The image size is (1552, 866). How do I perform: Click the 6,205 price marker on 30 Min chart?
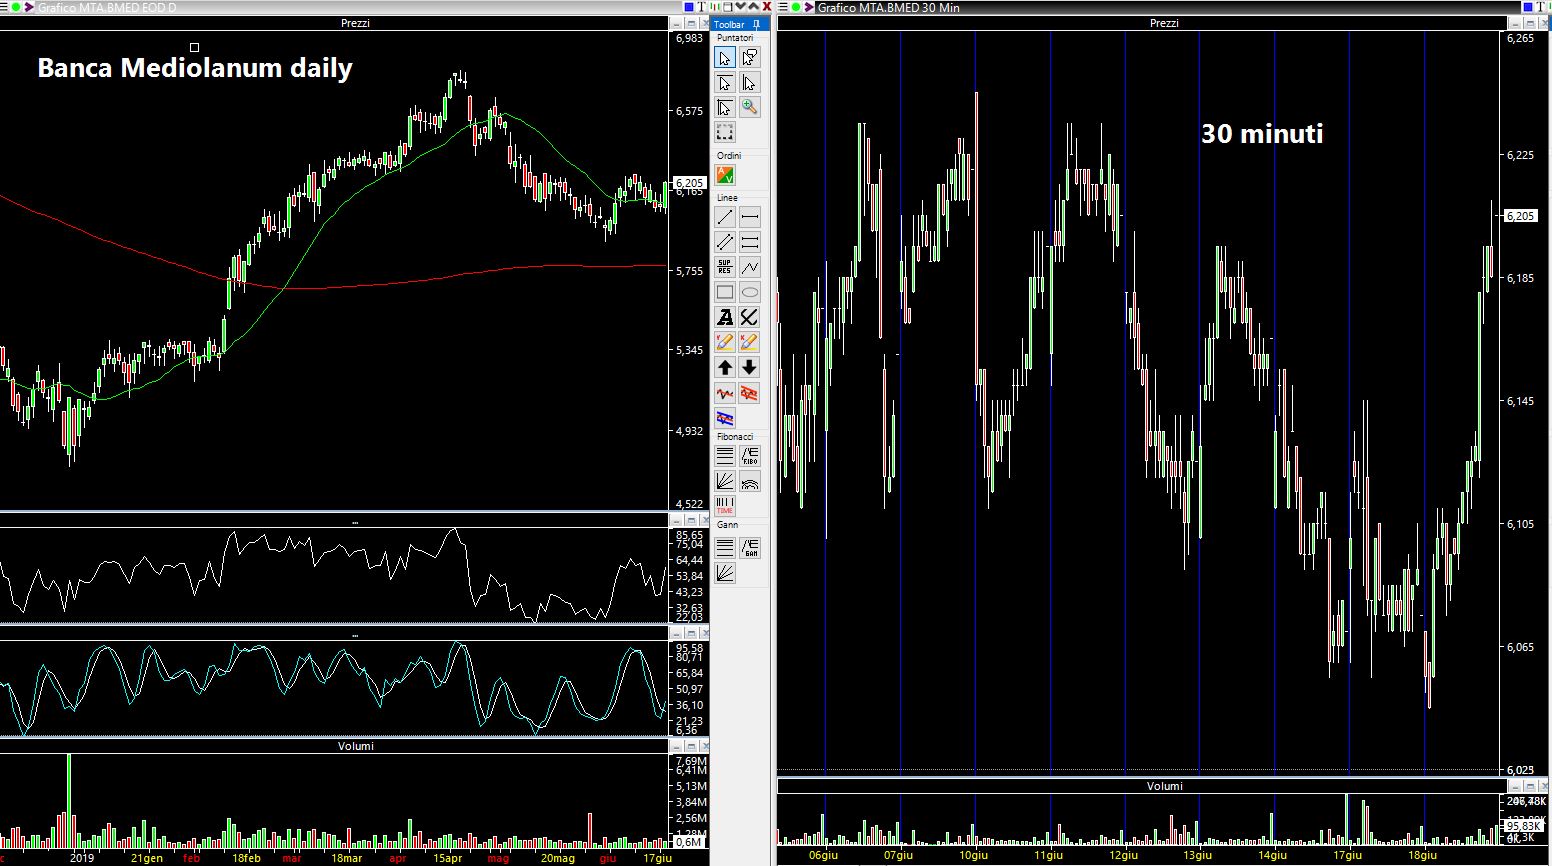coord(1520,216)
